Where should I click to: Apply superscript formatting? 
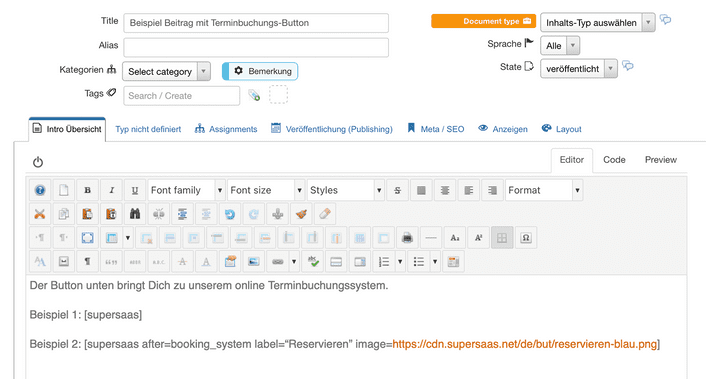click(x=478, y=238)
